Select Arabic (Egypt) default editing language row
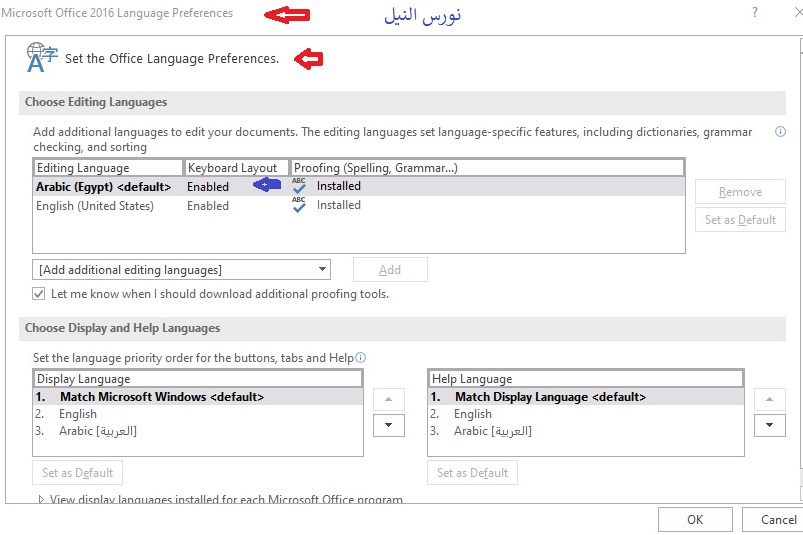 (x=103, y=187)
